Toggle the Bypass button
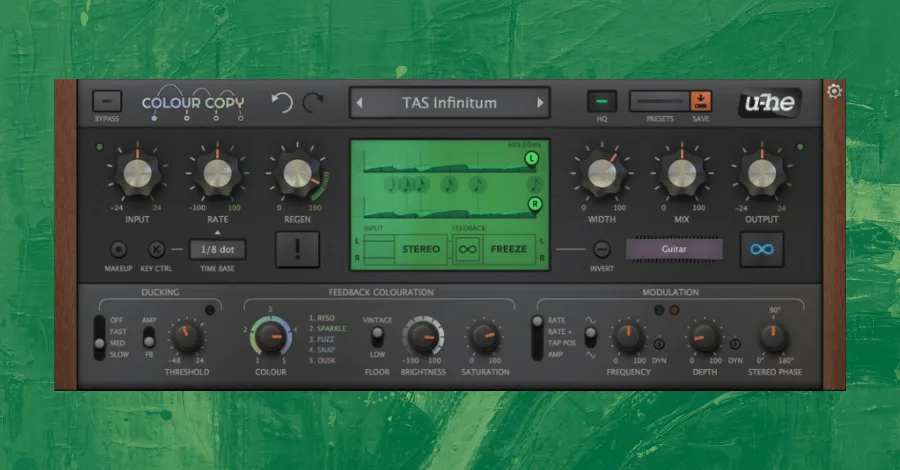The height and width of the screenshot is (470, 900). point(107,102)
